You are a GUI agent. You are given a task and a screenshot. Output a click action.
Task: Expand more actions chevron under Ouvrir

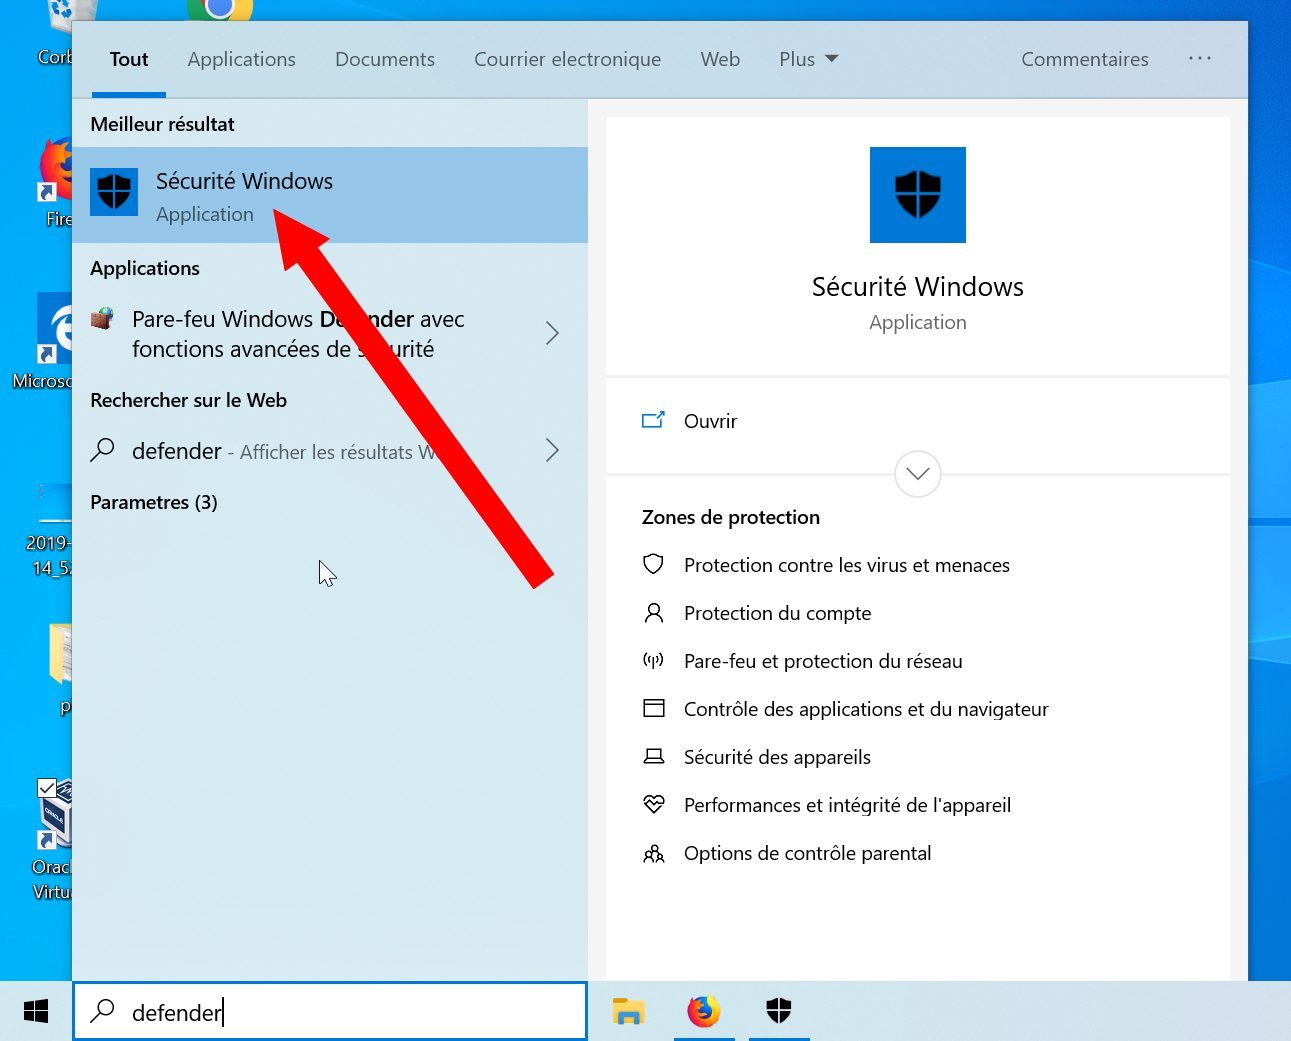[x=917, y=474]
